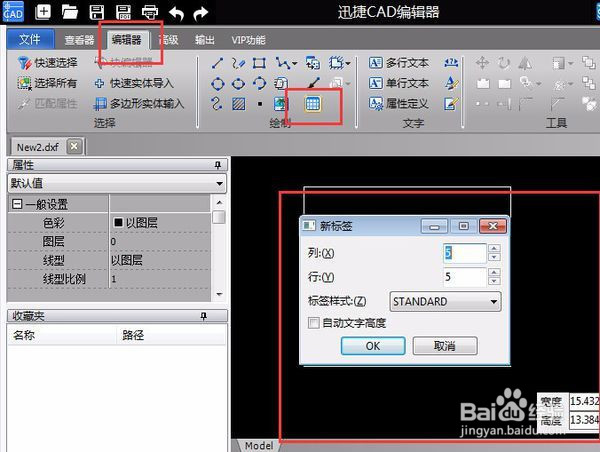Decrease the 列 column count stepper
The height and width of the screenshot is (452, 600).
pos(494,257)
